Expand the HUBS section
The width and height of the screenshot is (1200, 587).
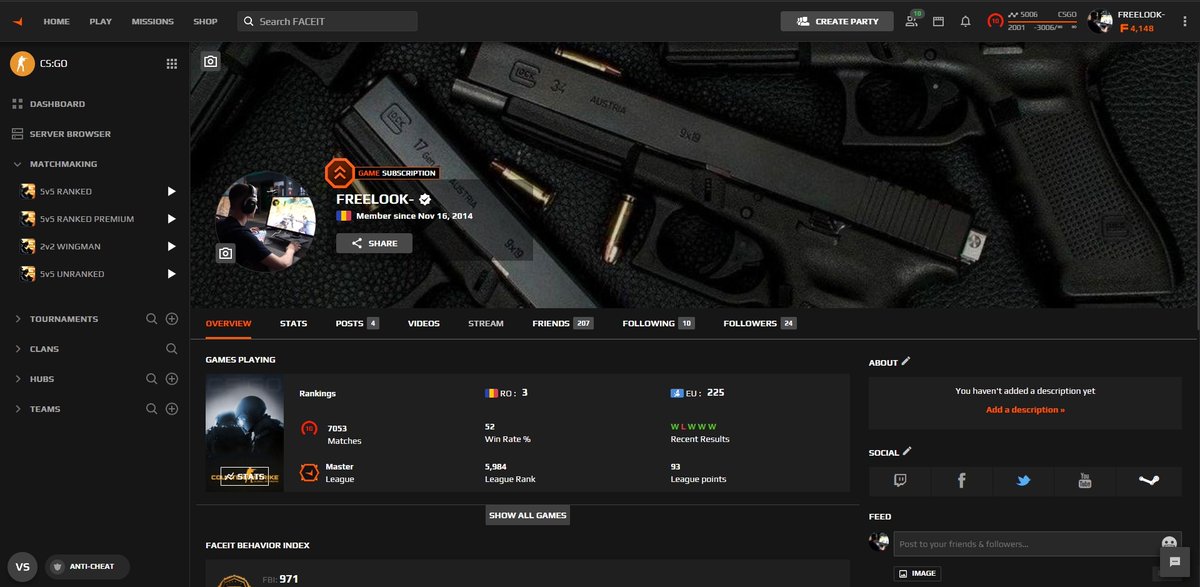(x=18, y=379)
